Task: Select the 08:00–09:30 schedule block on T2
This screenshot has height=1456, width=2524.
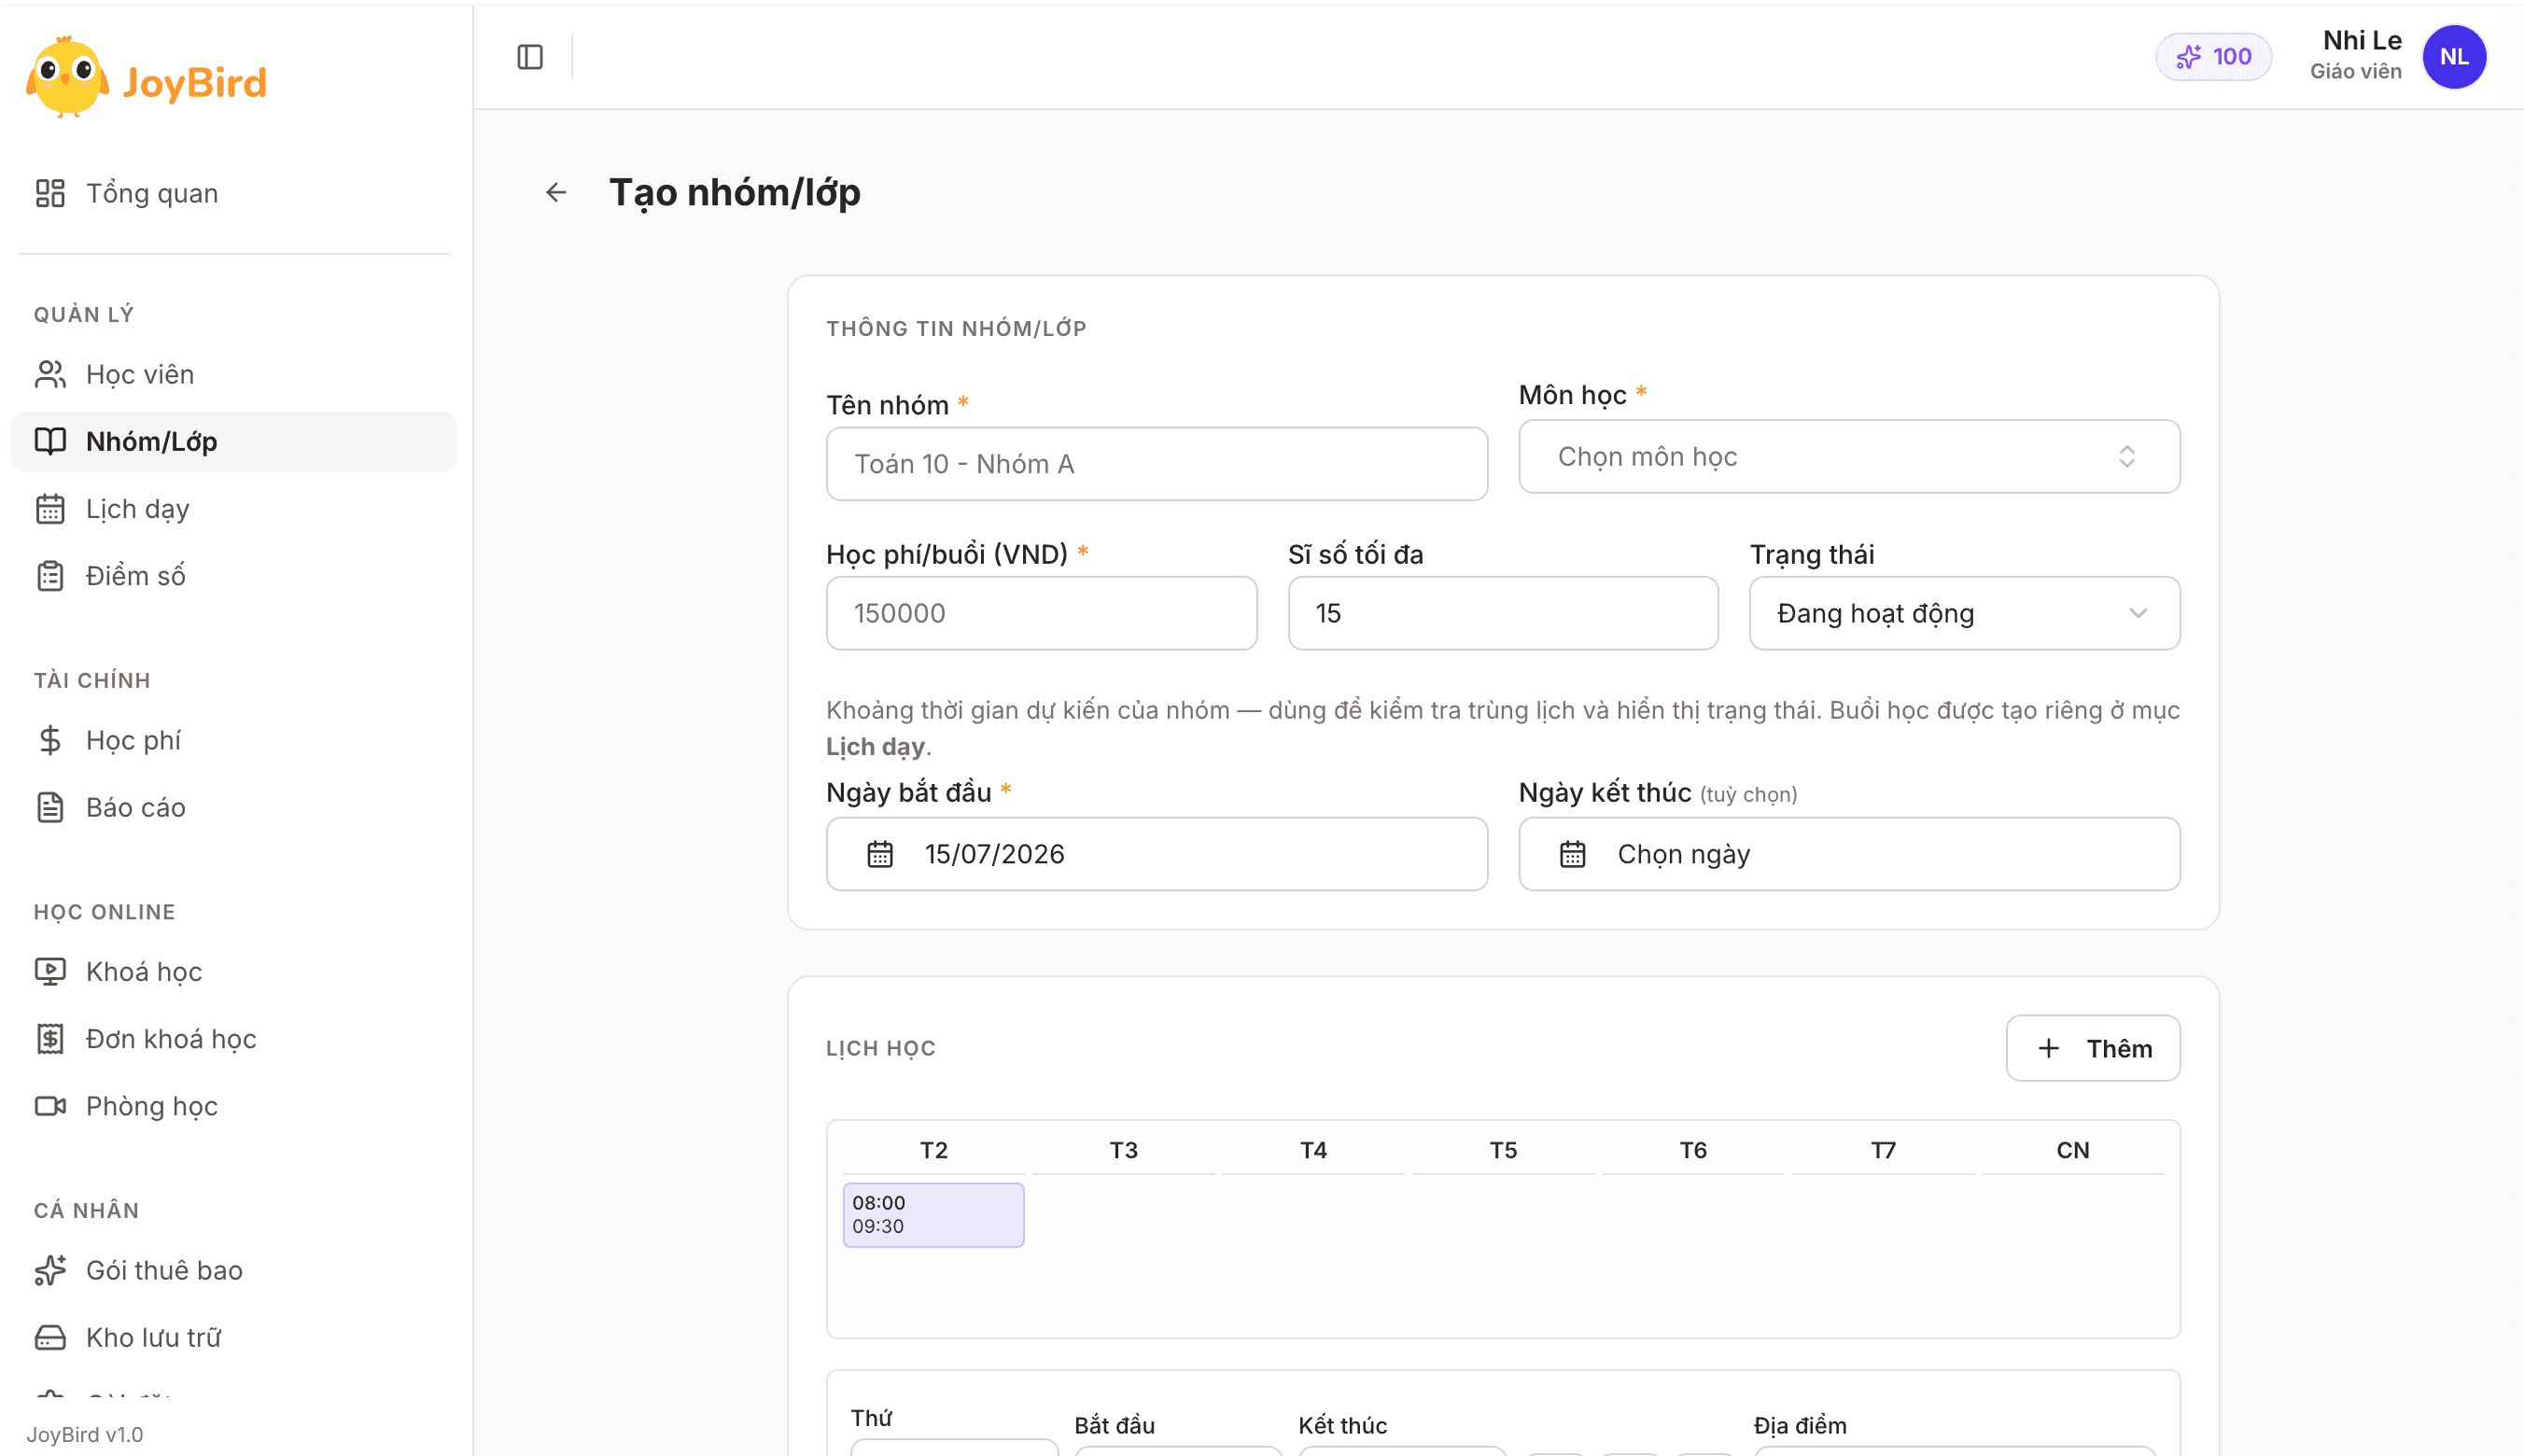Action: point(933,1215)
